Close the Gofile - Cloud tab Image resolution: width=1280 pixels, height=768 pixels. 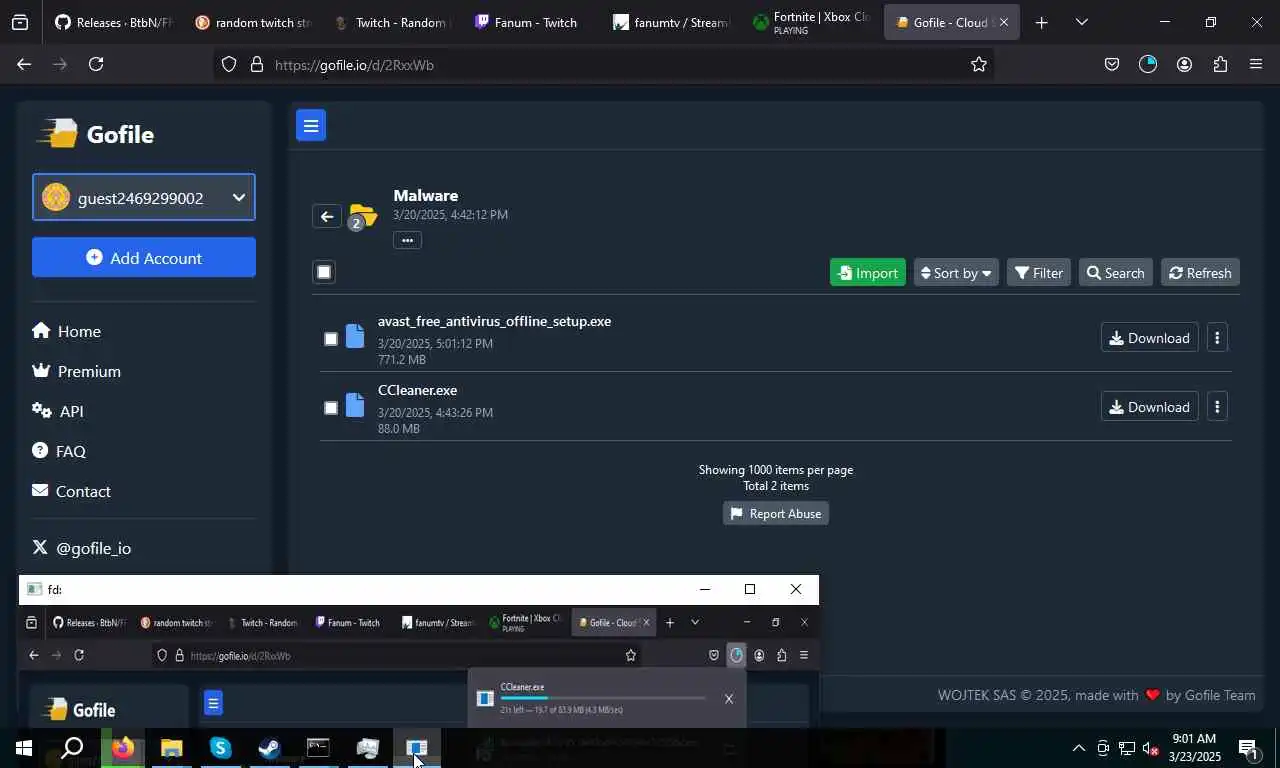pos(1003,22)
